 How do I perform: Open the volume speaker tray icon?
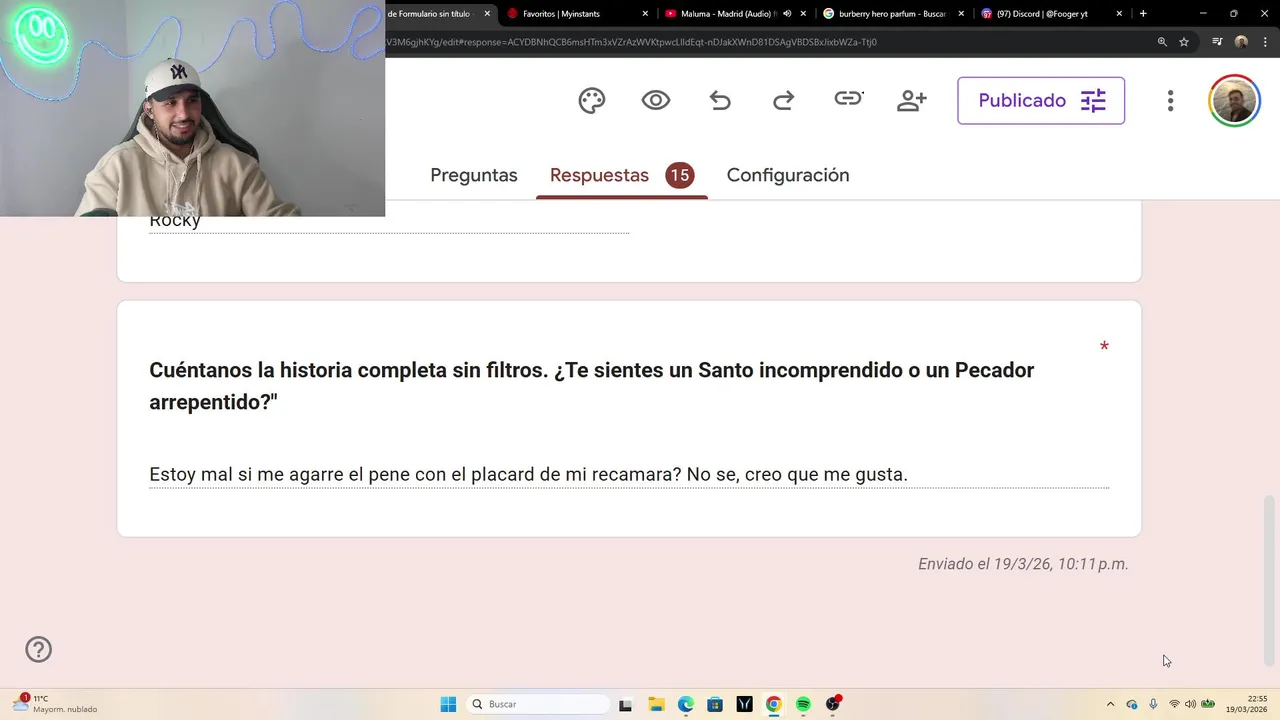coord(1190,704)
